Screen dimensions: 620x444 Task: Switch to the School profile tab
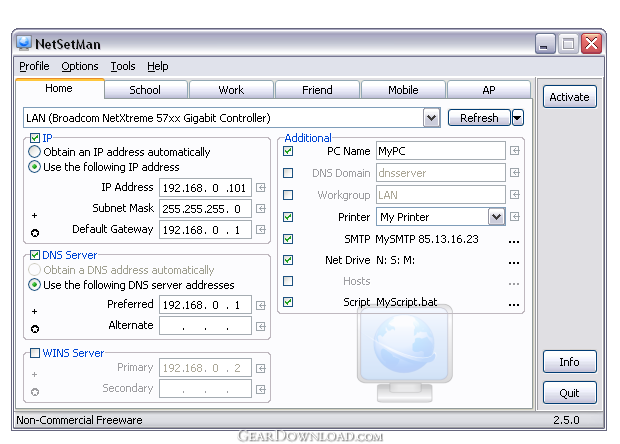tap(145, 90)
